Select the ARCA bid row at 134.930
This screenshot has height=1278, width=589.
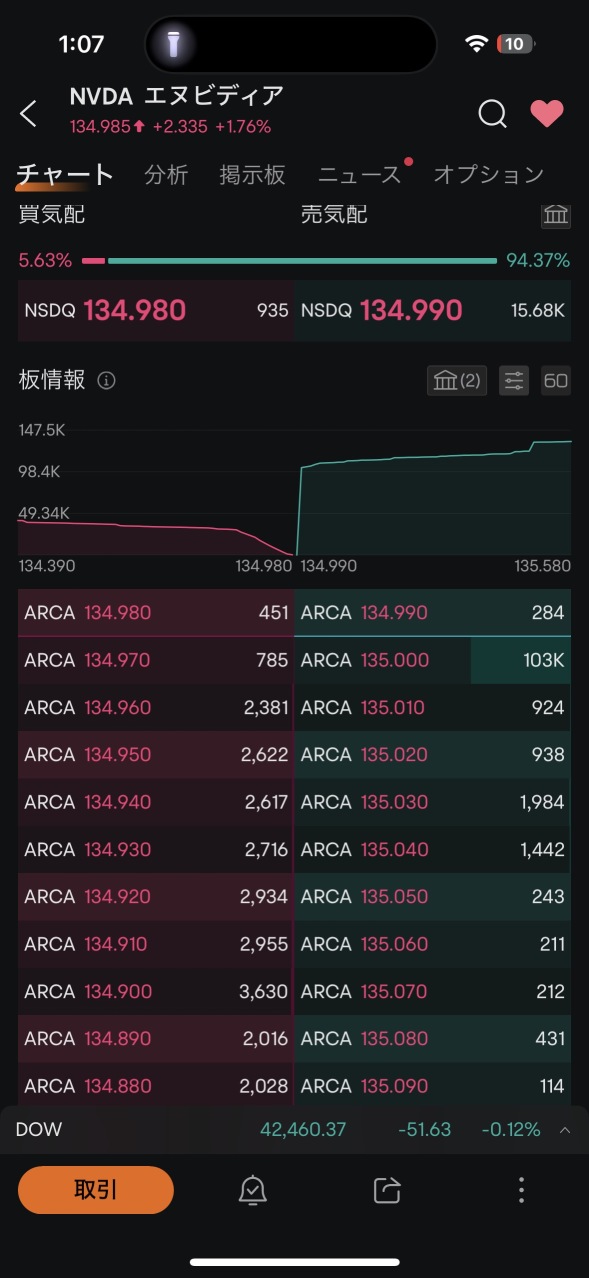(156, 849)
